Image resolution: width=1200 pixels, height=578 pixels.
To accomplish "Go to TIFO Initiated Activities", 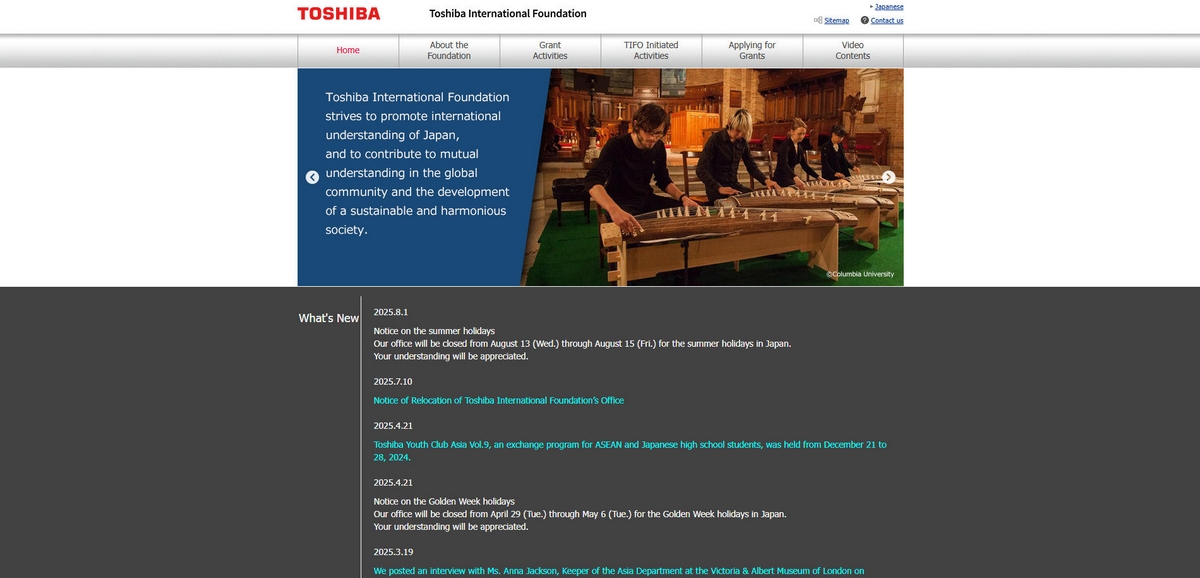I will tap(651, 51).
